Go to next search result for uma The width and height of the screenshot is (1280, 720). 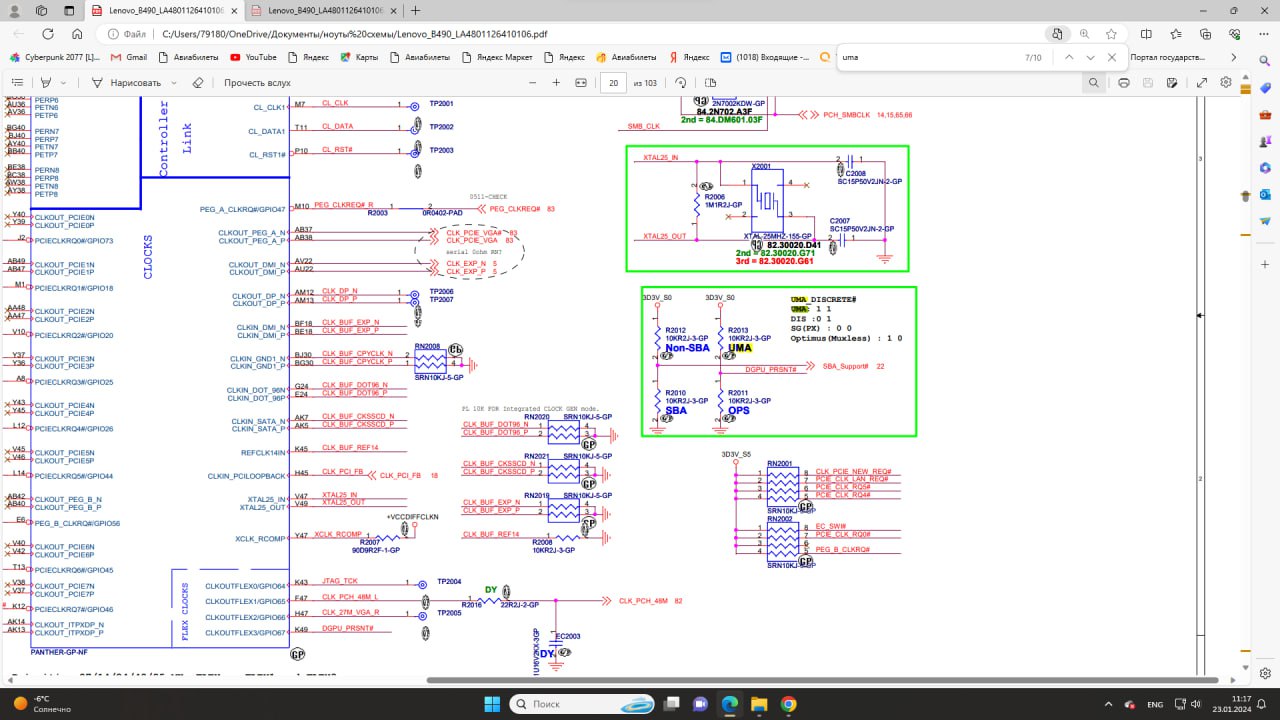pyautogui.click(x=1091, y=57)
